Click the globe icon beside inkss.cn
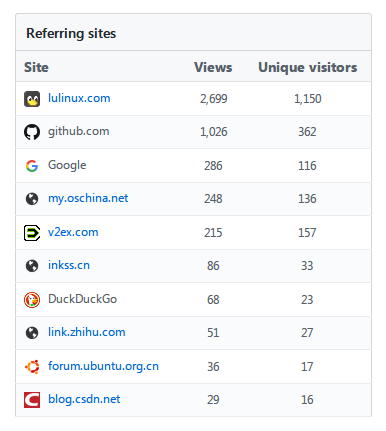This screenshot has height=431, width=386. click(32, 266)
